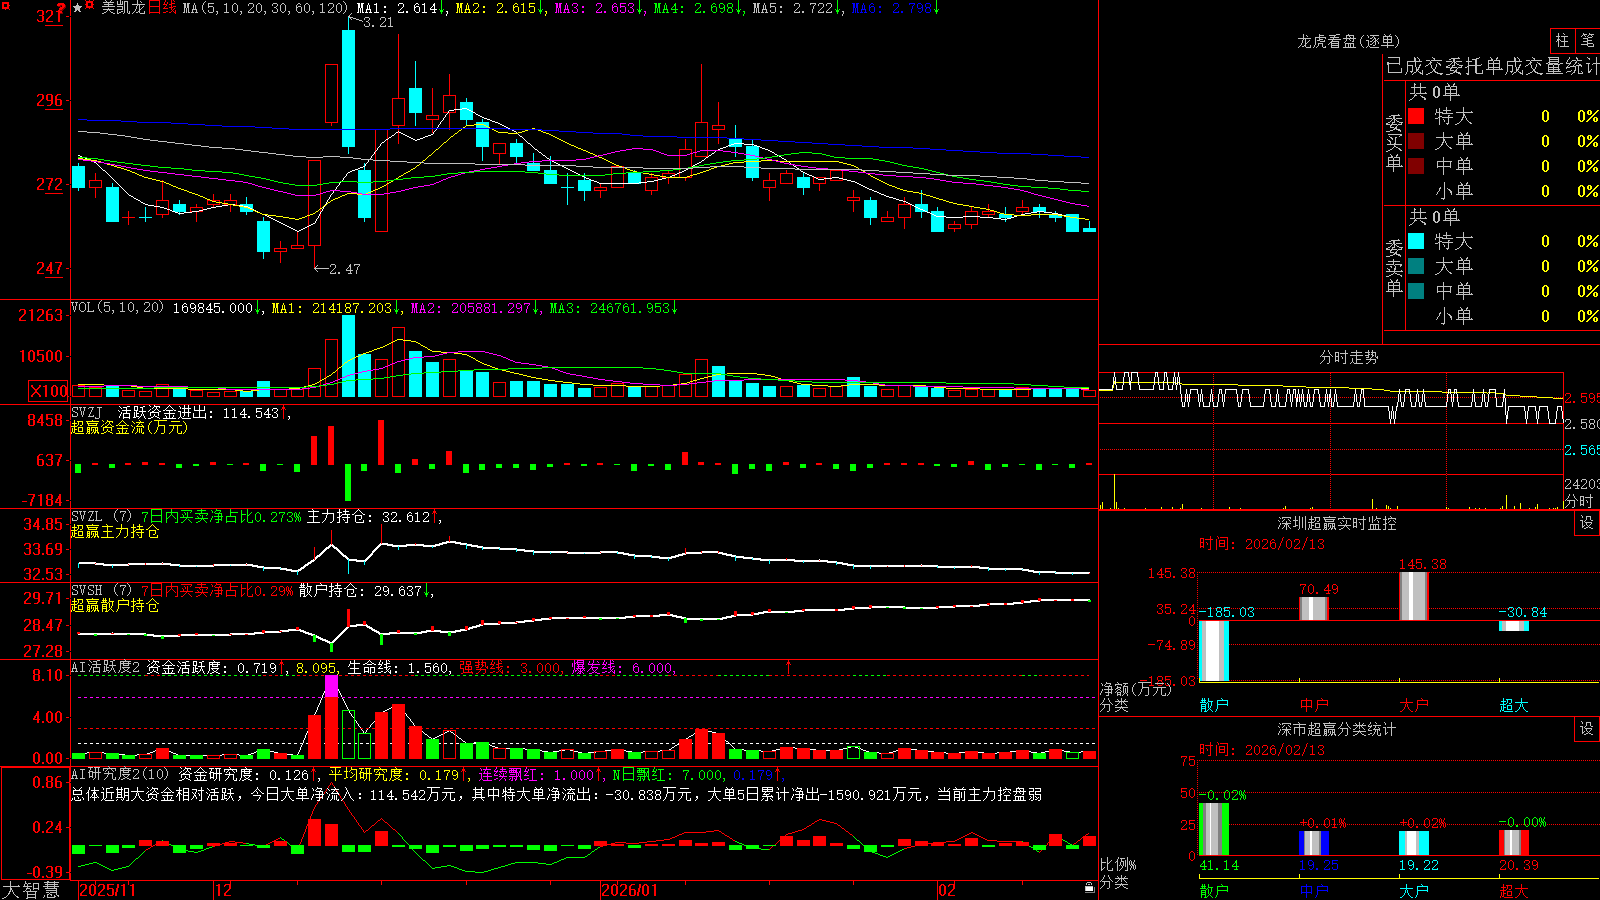Click the SVZL indicator name
This screenshot has width=1600, height=900.
tap(87, 517)
